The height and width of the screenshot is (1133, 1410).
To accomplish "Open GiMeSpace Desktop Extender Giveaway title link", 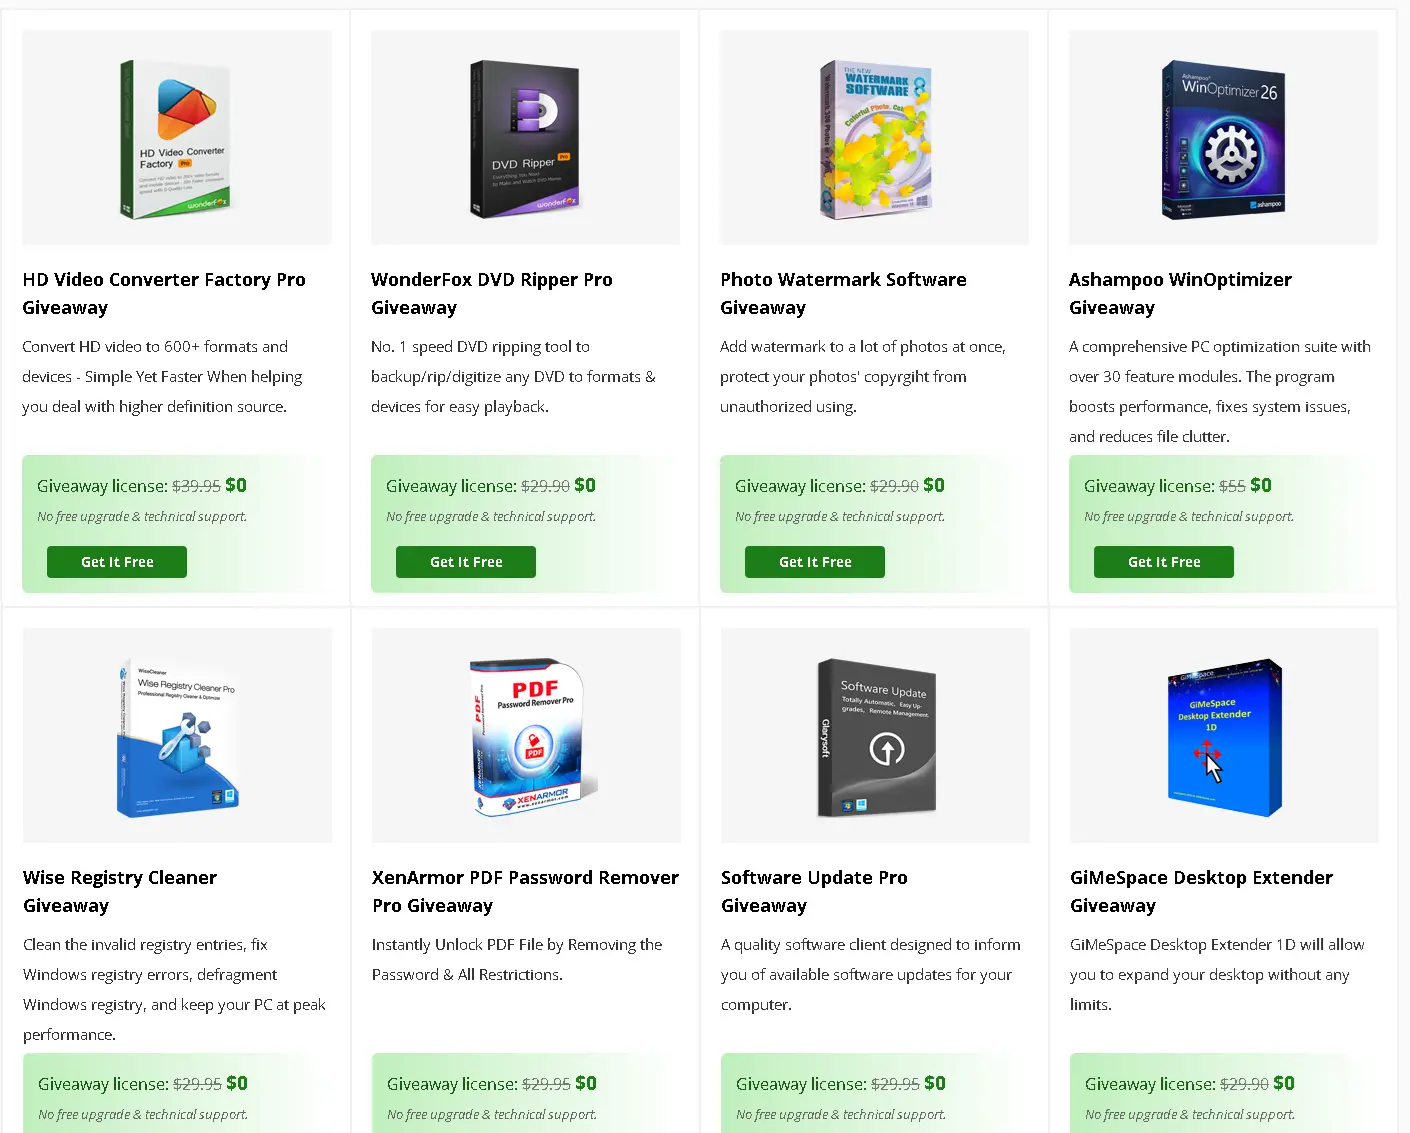I will point(1201,892).
